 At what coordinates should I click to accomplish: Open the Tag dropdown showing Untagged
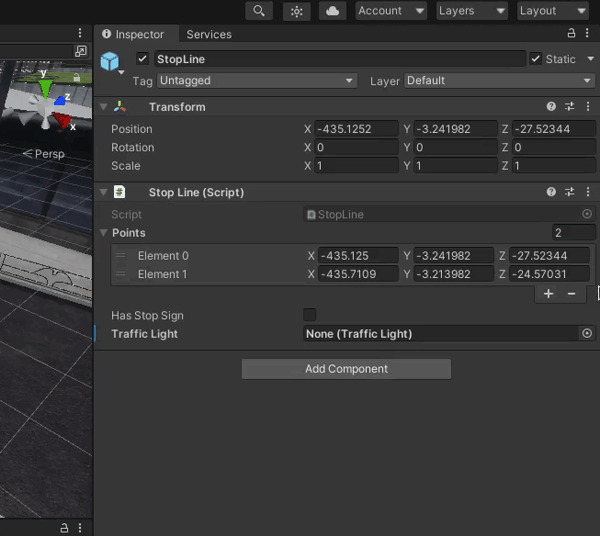click(256, 81)
